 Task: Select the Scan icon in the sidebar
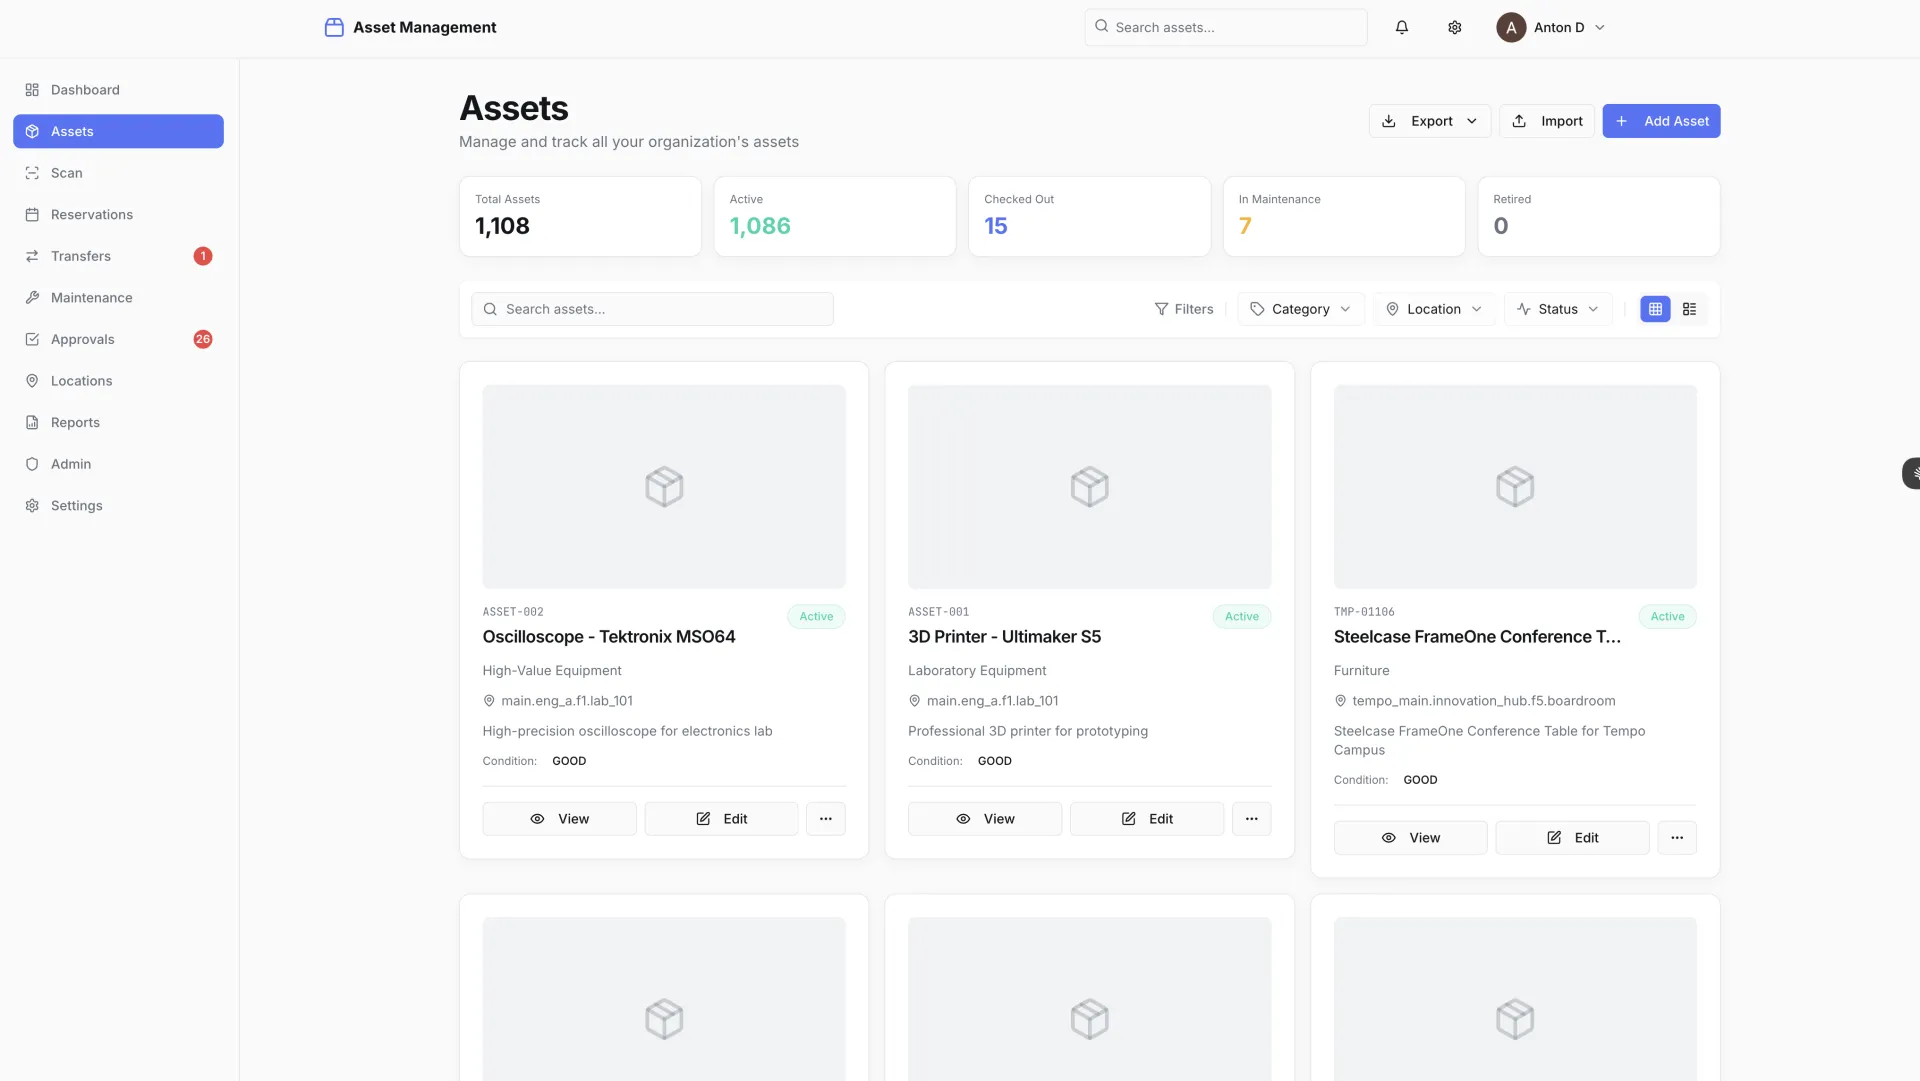tap(31, 173)
